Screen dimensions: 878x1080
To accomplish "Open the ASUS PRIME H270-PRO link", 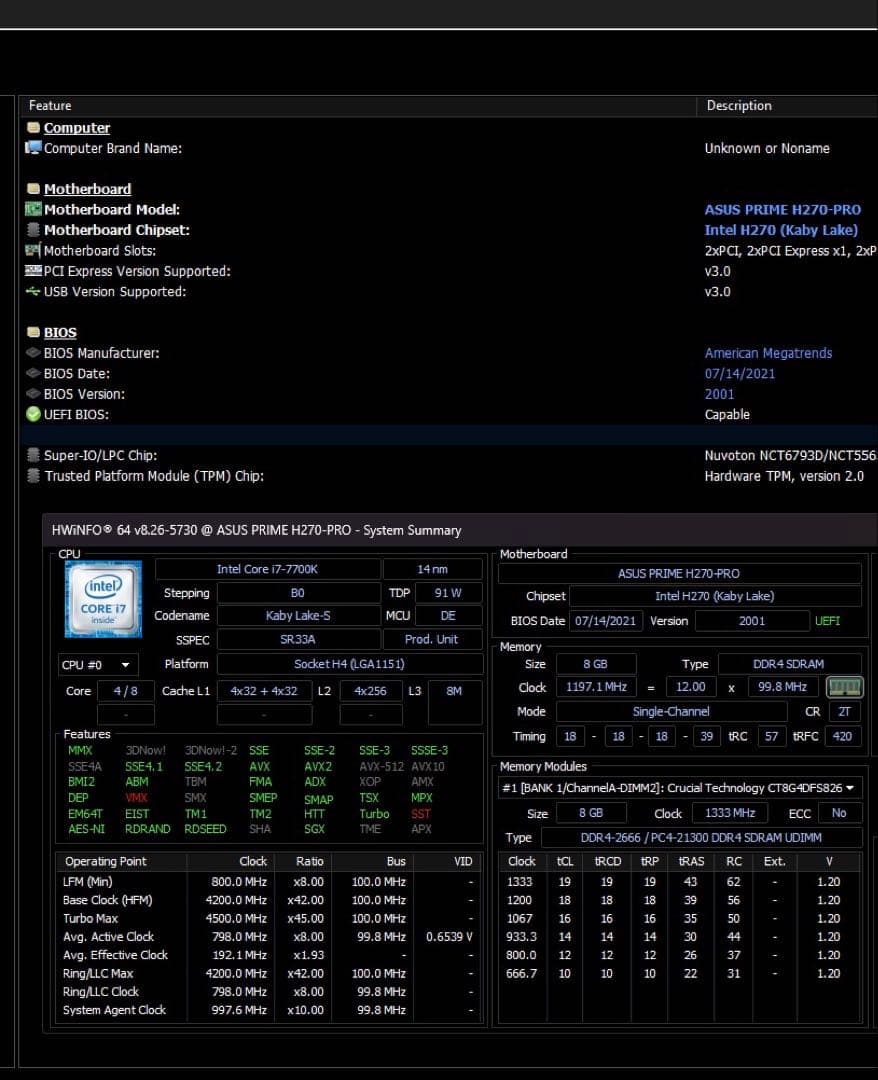I will point(783,209).
